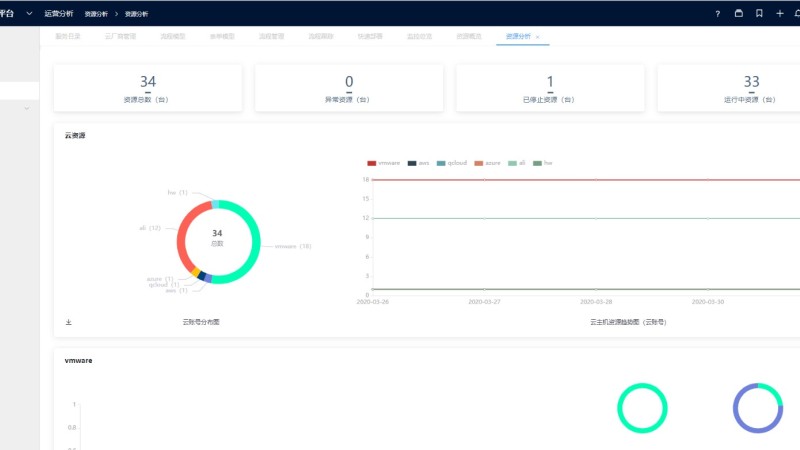Click the first 资源分析 breadcrumb link

tap(96, 14)
